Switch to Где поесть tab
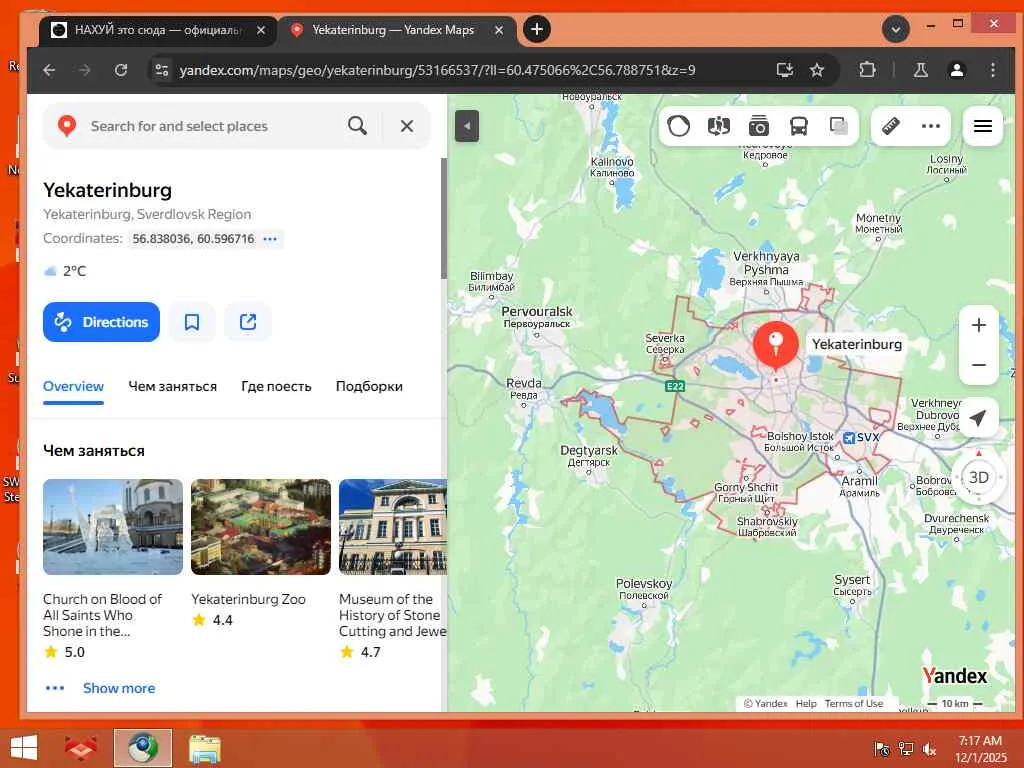Image resolution: width=1024 pixels, height=768 pixels. click(276, 386)
